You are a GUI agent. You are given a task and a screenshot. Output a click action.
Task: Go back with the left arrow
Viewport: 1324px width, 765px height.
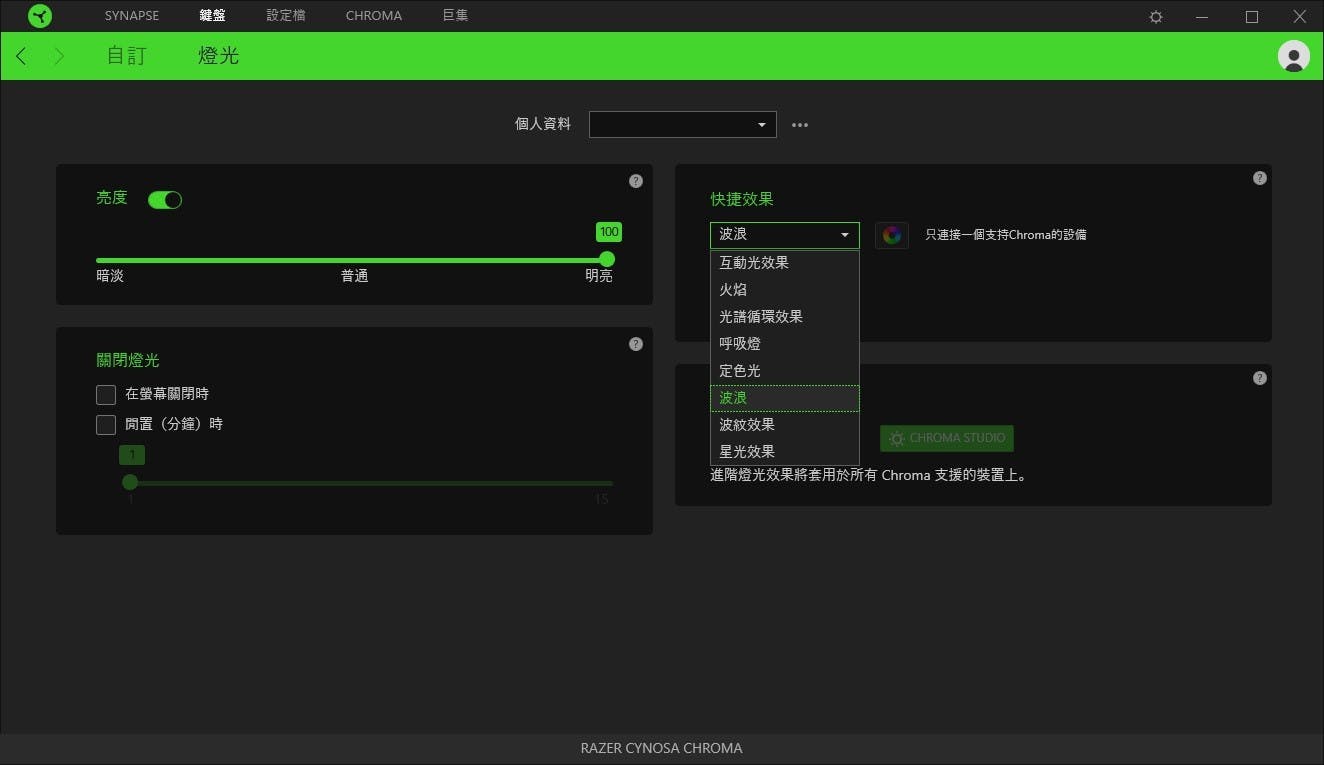pos(21,56)
